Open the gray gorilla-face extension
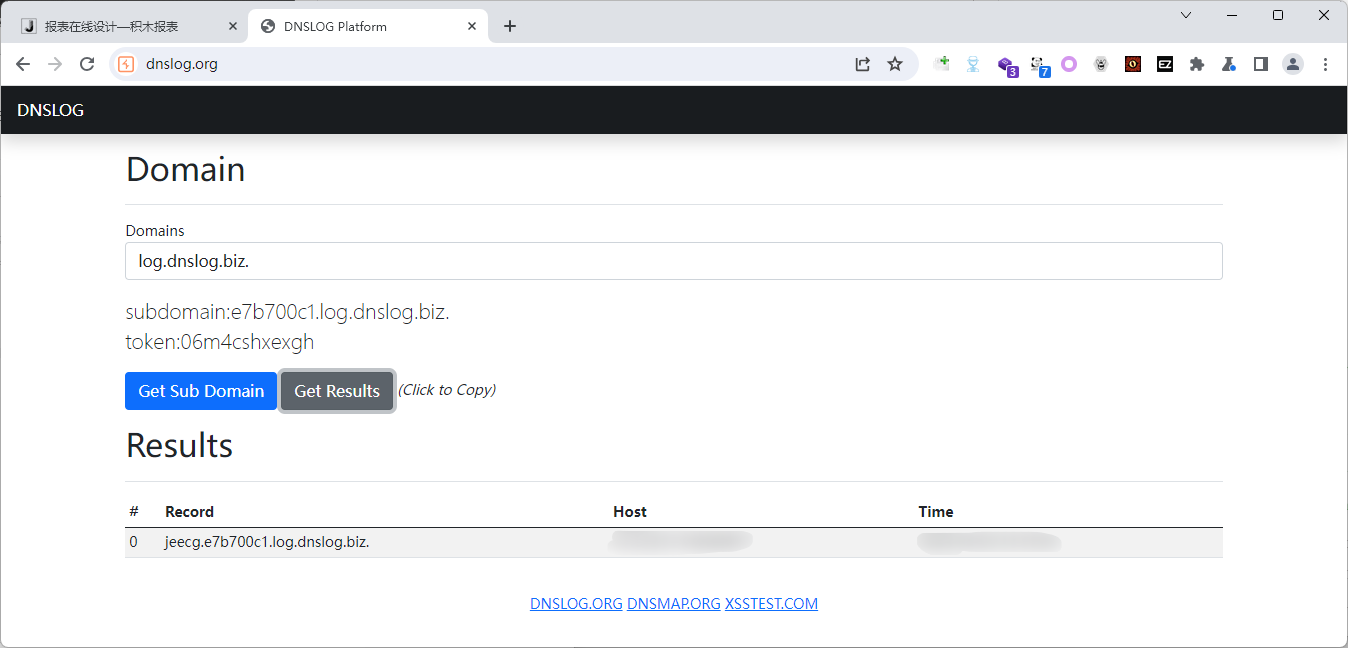 coord(1101,64)
